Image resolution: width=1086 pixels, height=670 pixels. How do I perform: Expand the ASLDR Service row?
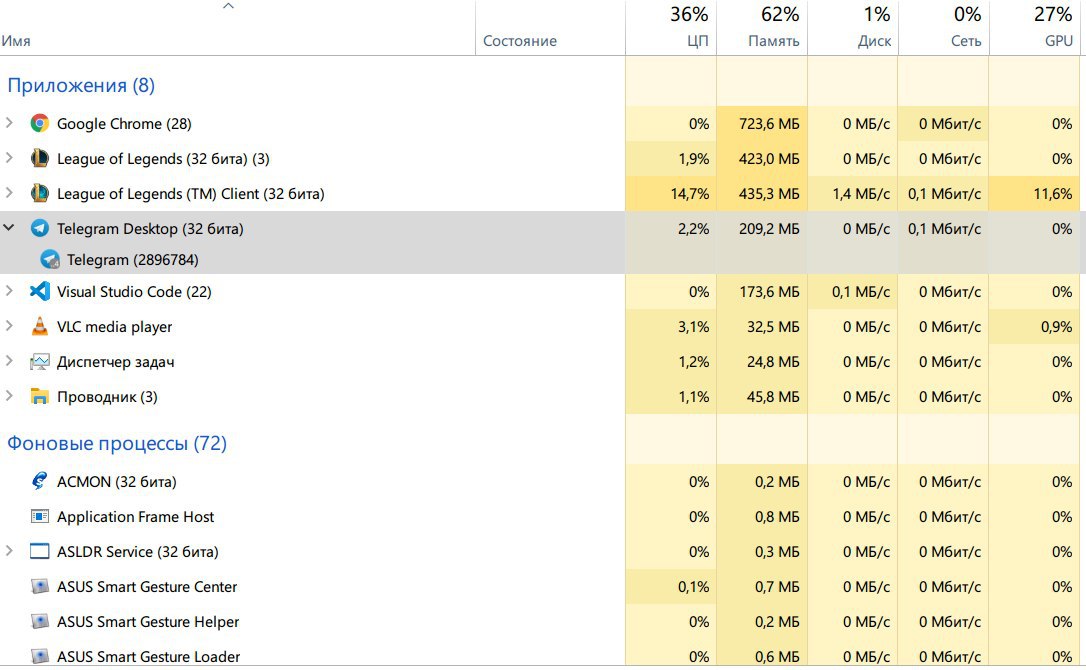(9, 551)
